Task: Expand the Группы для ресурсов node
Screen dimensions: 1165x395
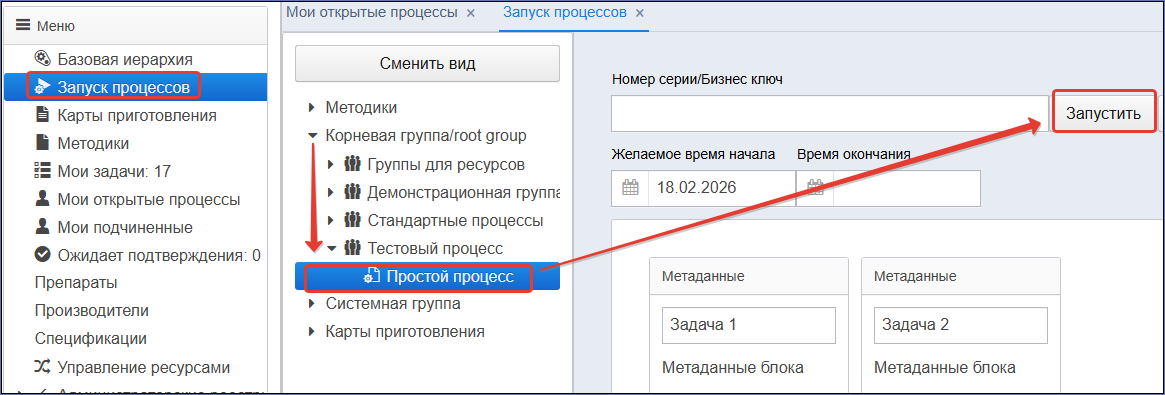Action: pos(331,164)
